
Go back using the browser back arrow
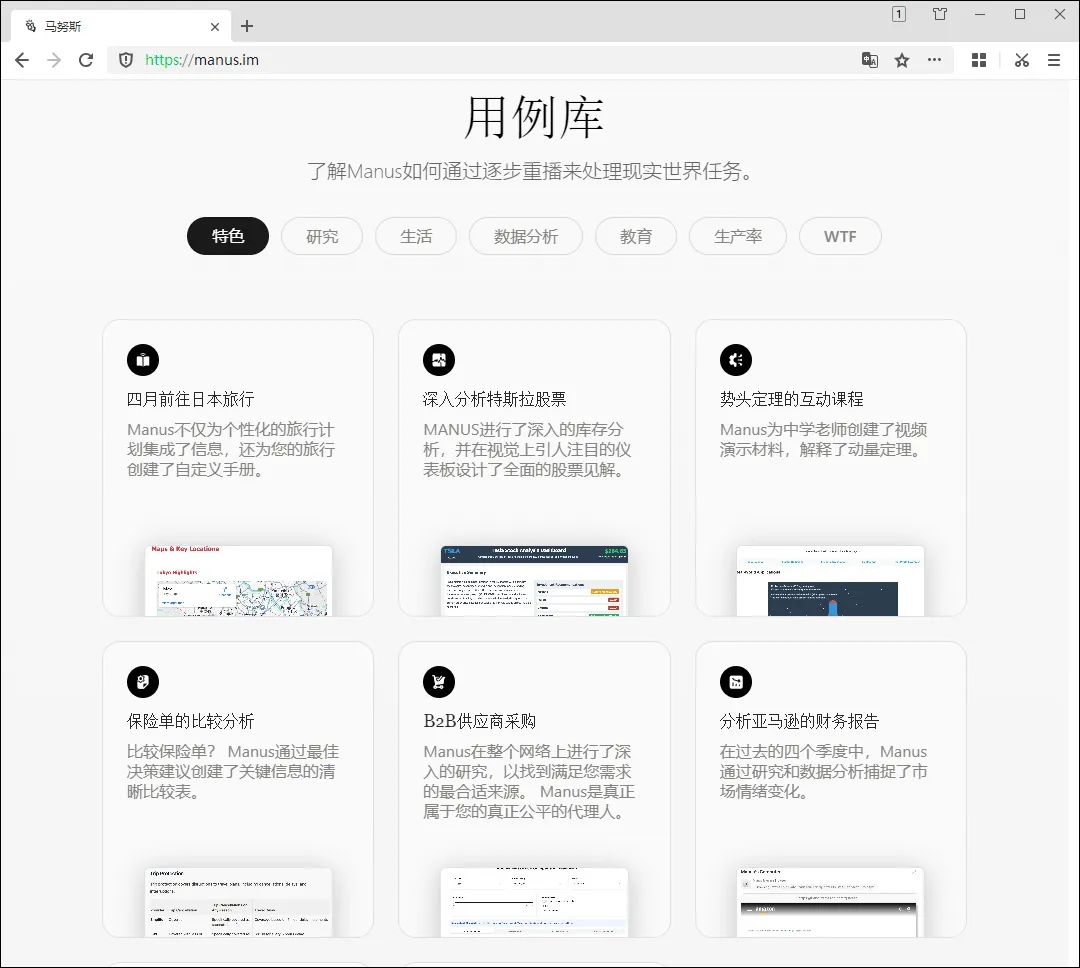[x=22, y=60]
